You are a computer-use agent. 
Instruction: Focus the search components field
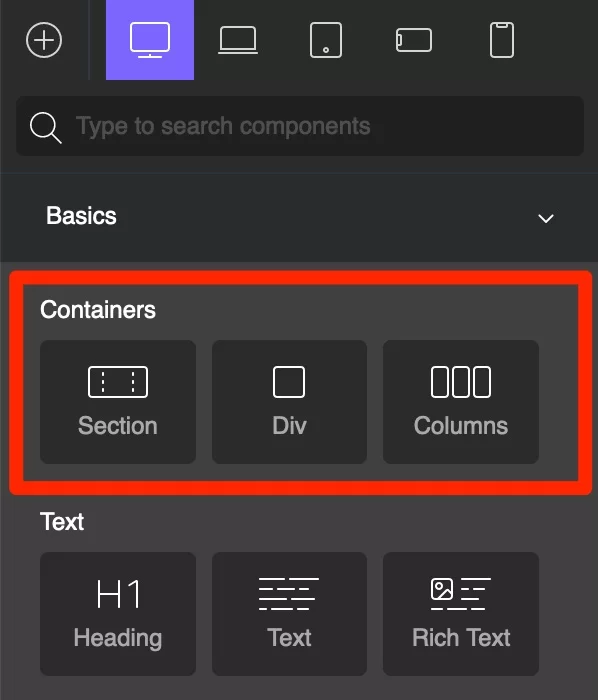point(300,126)
